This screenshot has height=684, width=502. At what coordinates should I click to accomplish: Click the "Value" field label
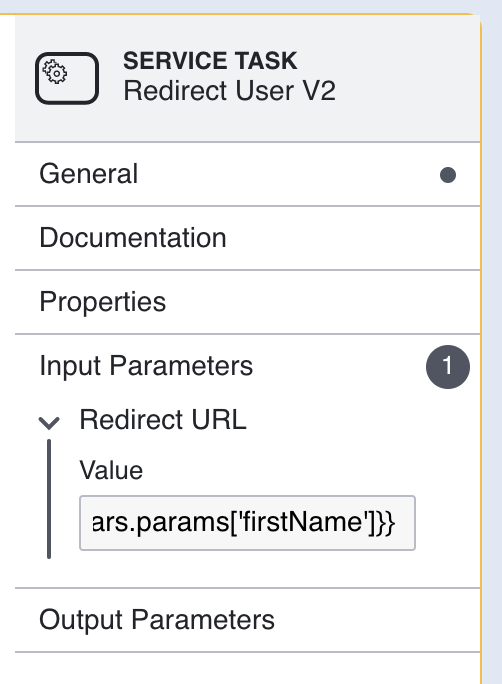click(111, 470)
